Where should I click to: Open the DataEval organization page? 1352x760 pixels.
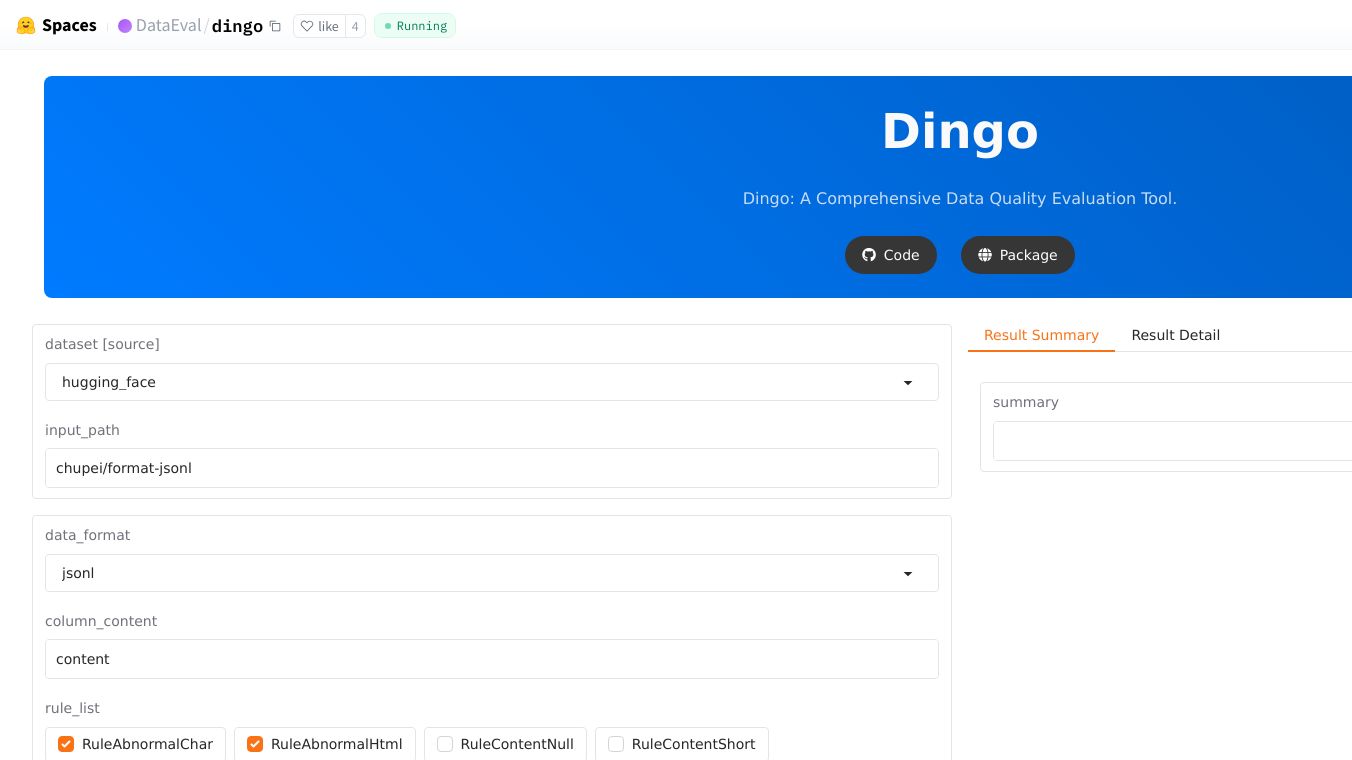click(168, 26)
